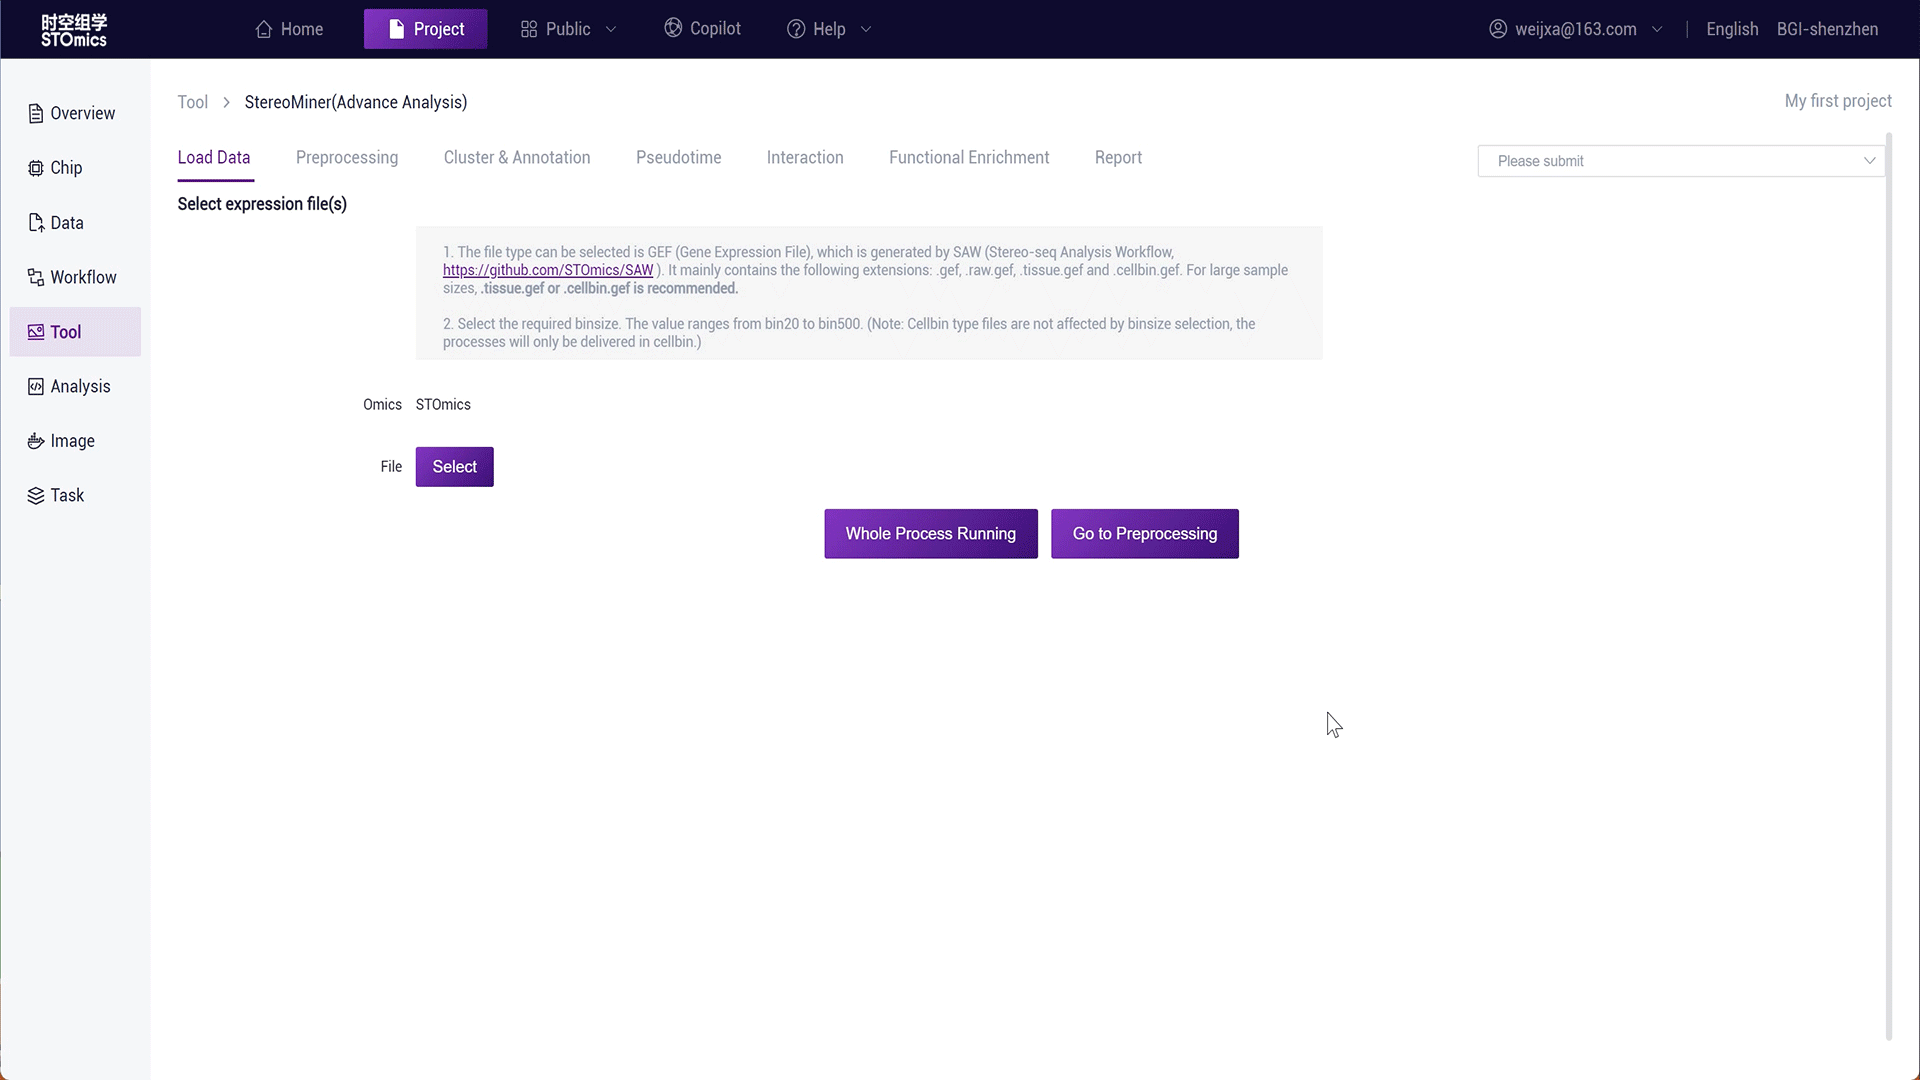Click the Chip sidebar icon
The width and height of the screenshot is (1920, 1080).
click(x=36, y=168)
